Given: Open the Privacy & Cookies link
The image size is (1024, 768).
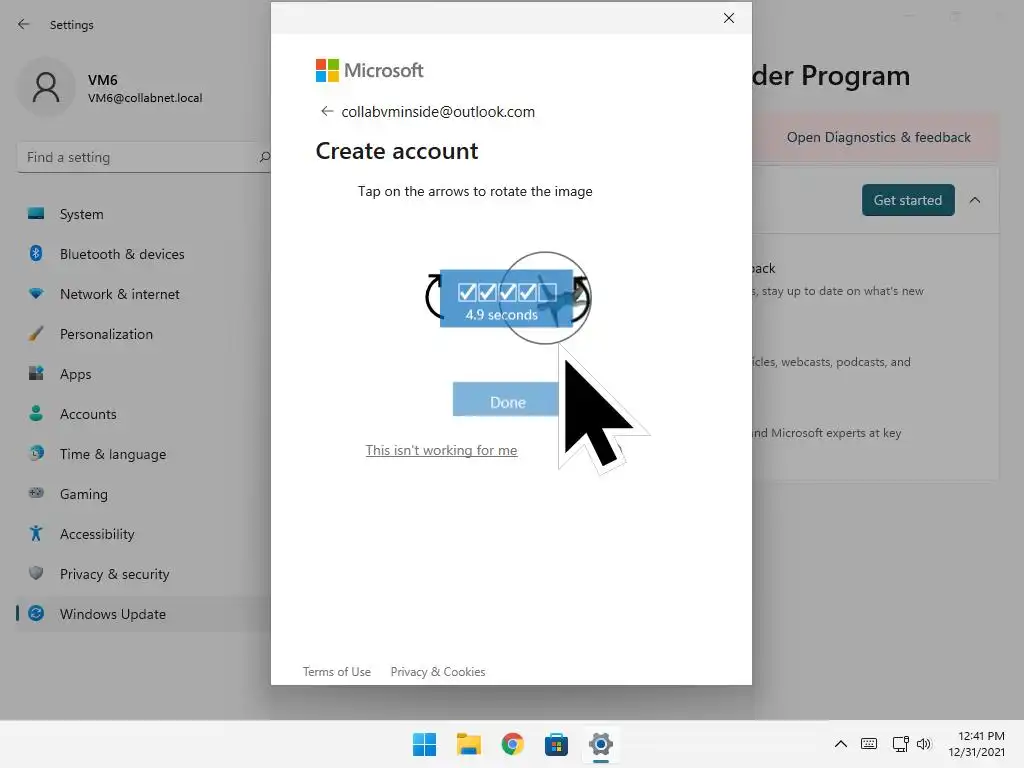Looking at the screenshot, I should tap(438, 672).
